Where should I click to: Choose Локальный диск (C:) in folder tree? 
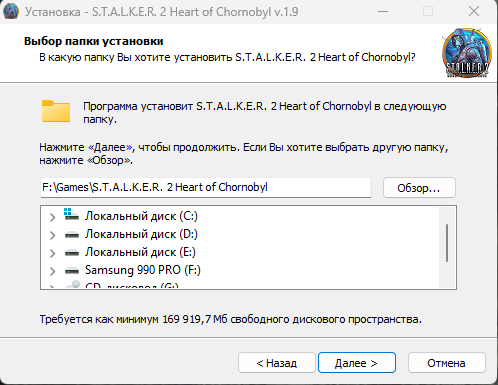point(141,216)
